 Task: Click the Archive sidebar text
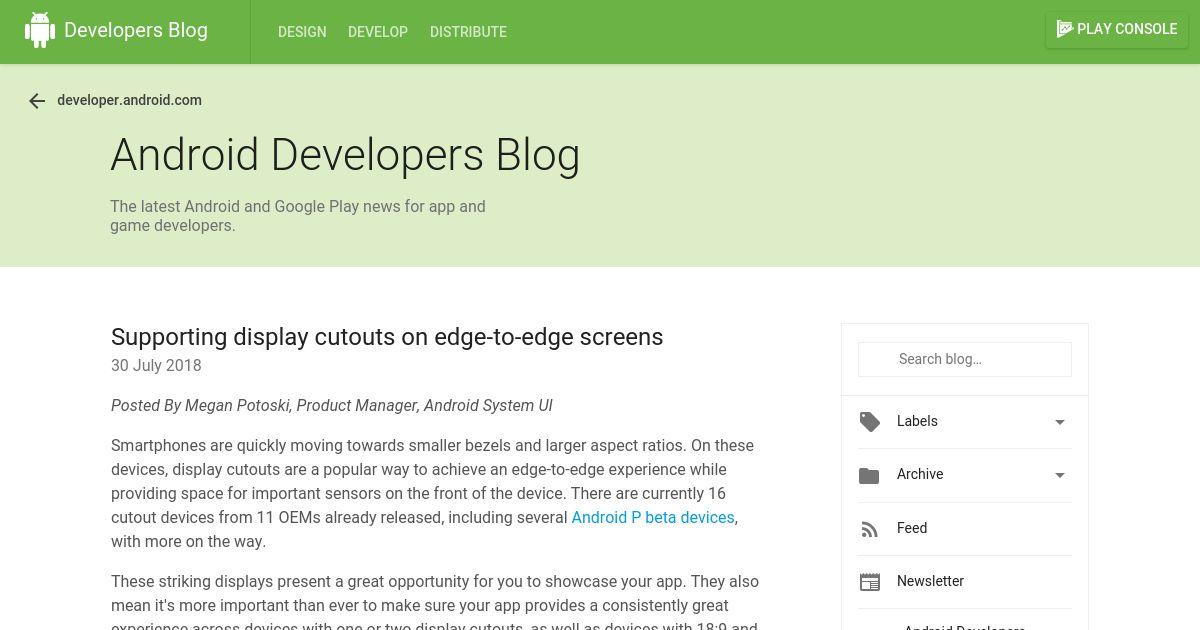[x=920, y=474]
